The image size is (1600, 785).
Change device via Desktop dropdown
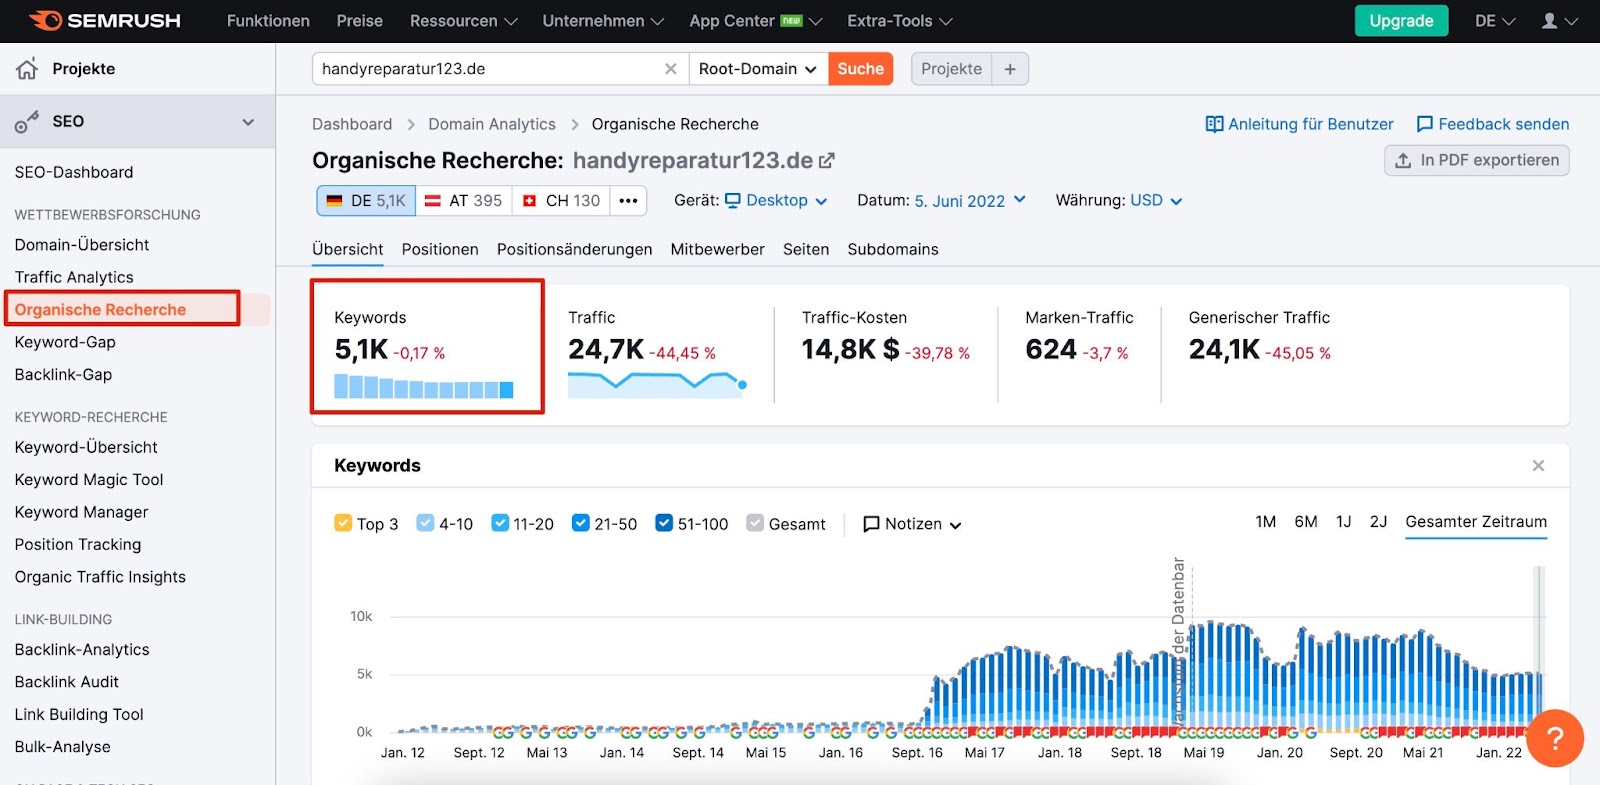[776, 201]
